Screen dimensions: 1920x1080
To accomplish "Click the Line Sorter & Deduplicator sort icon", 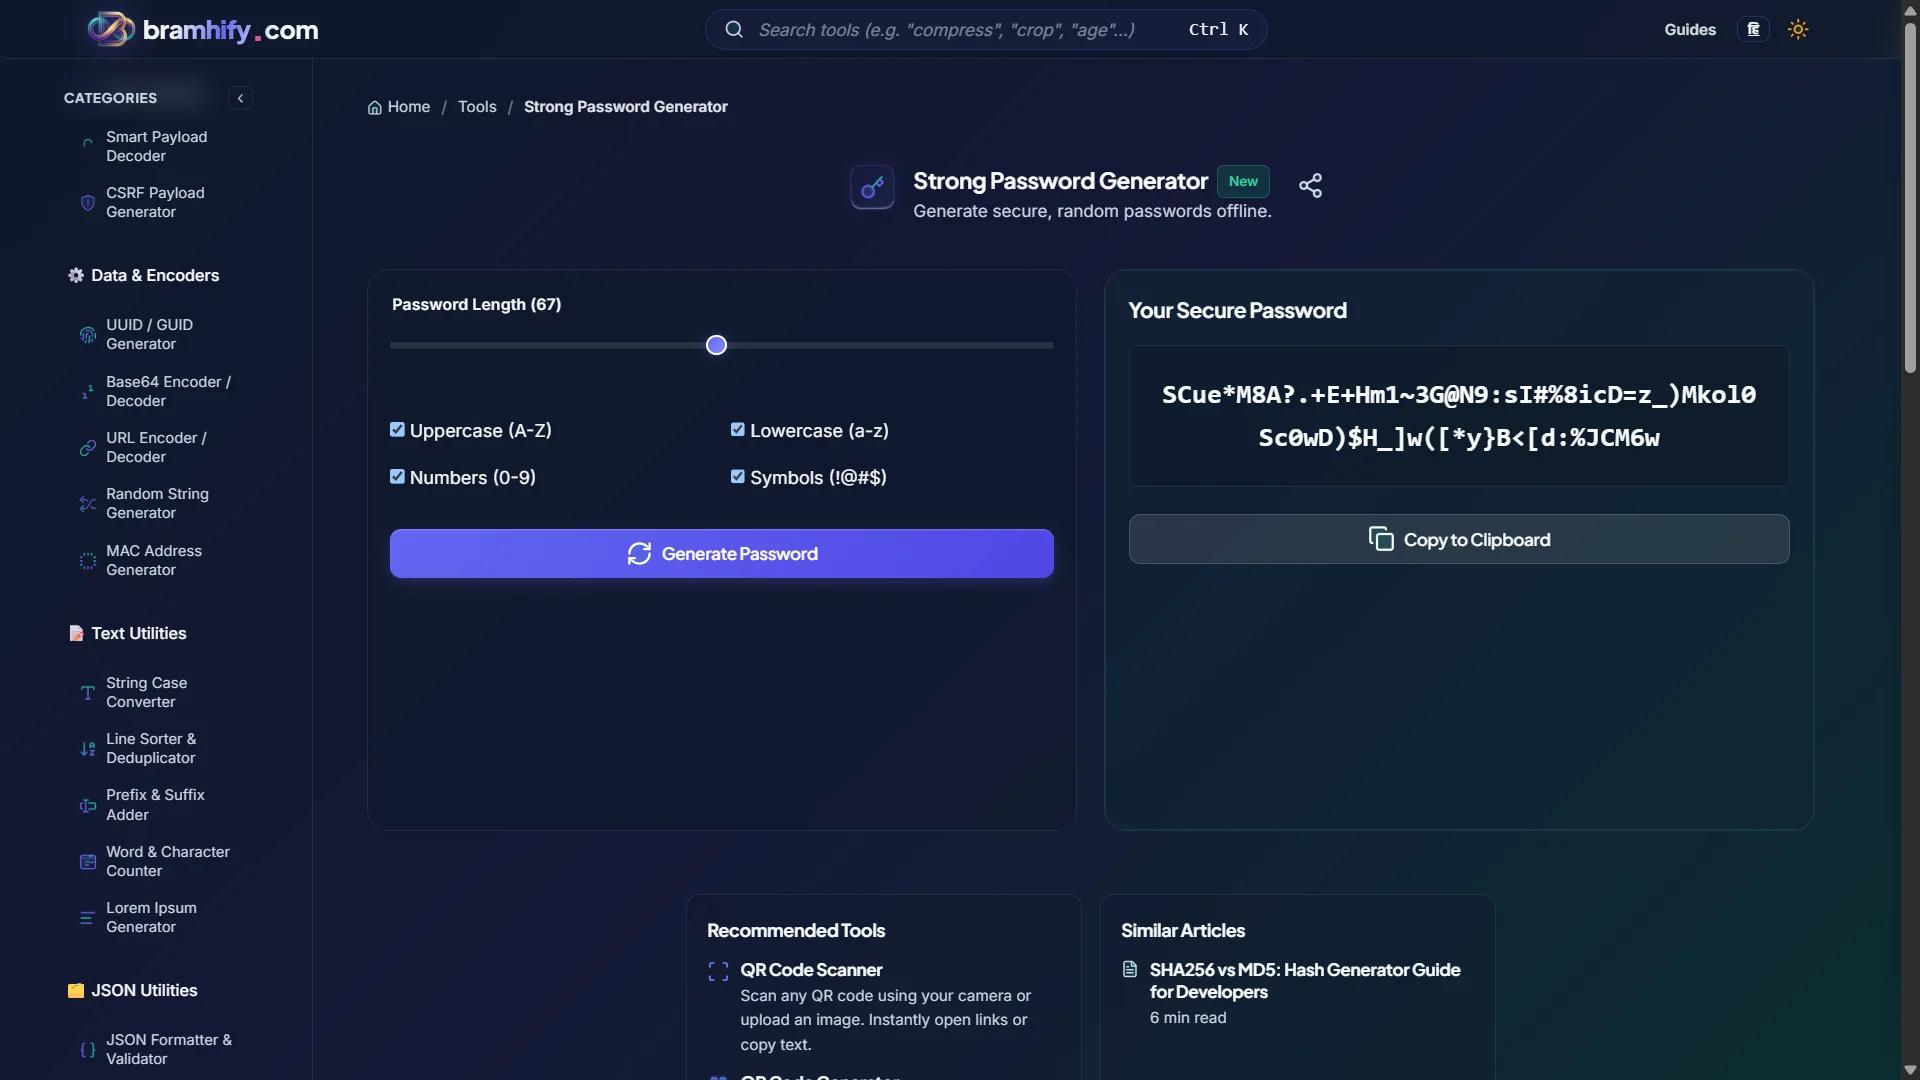I will click(x=88, y=749).
